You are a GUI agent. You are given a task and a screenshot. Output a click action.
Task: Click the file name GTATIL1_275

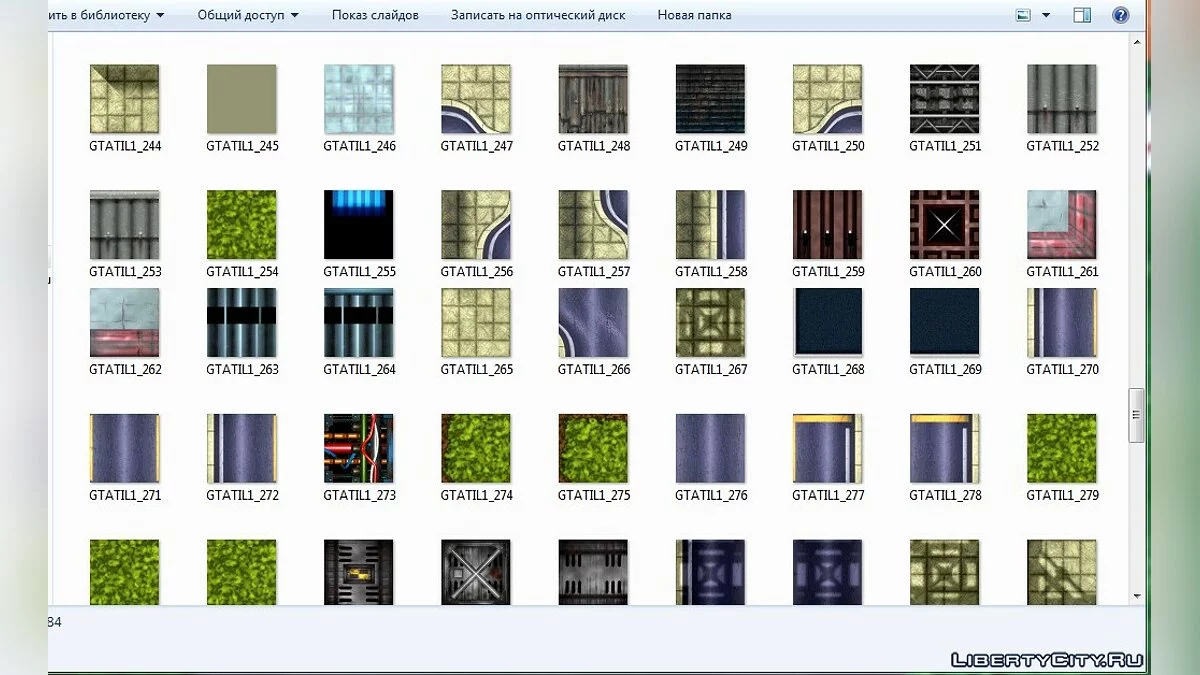click(x=593, y=496)
